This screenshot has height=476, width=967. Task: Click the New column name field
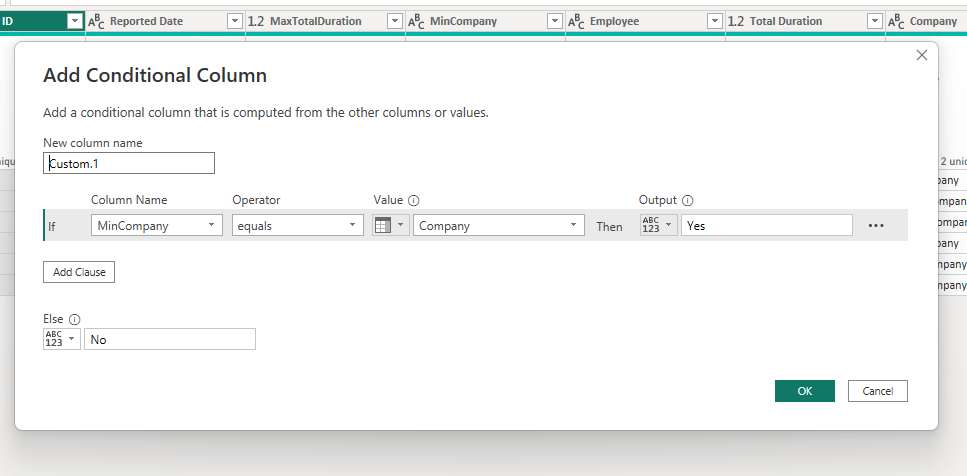[129, 163]
